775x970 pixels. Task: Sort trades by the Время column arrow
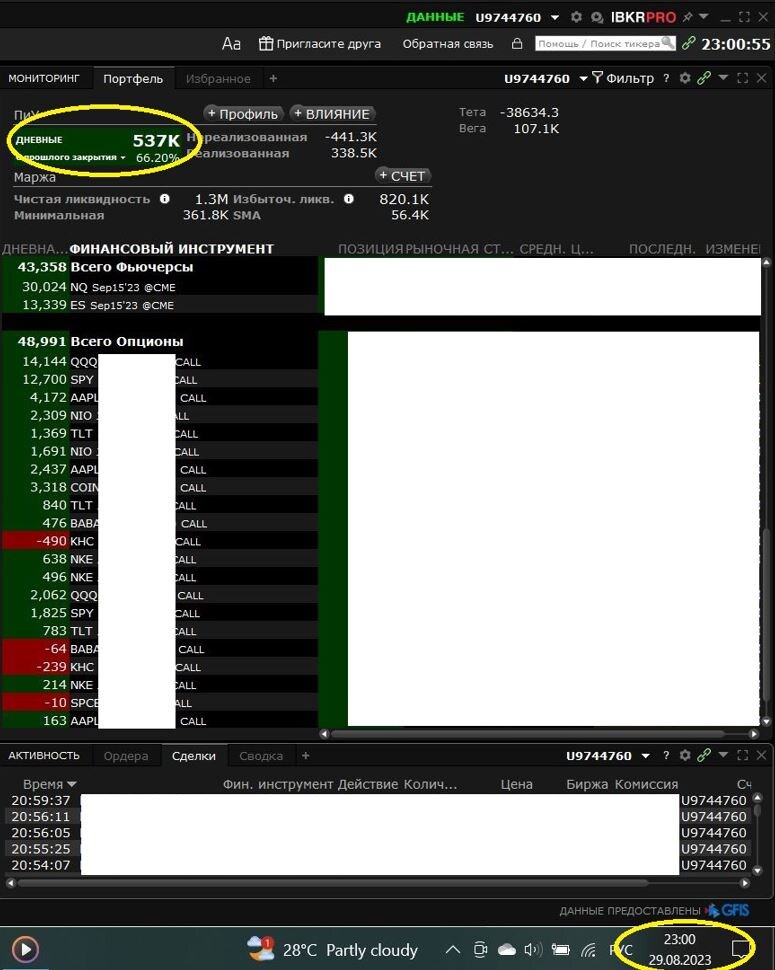tap(72, 784)
